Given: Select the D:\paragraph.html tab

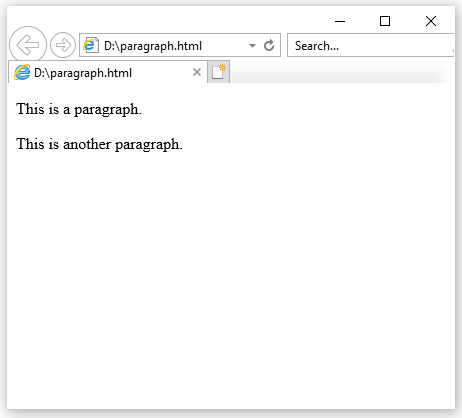Looking at the screenshot, I should click(x=108, y=72).
